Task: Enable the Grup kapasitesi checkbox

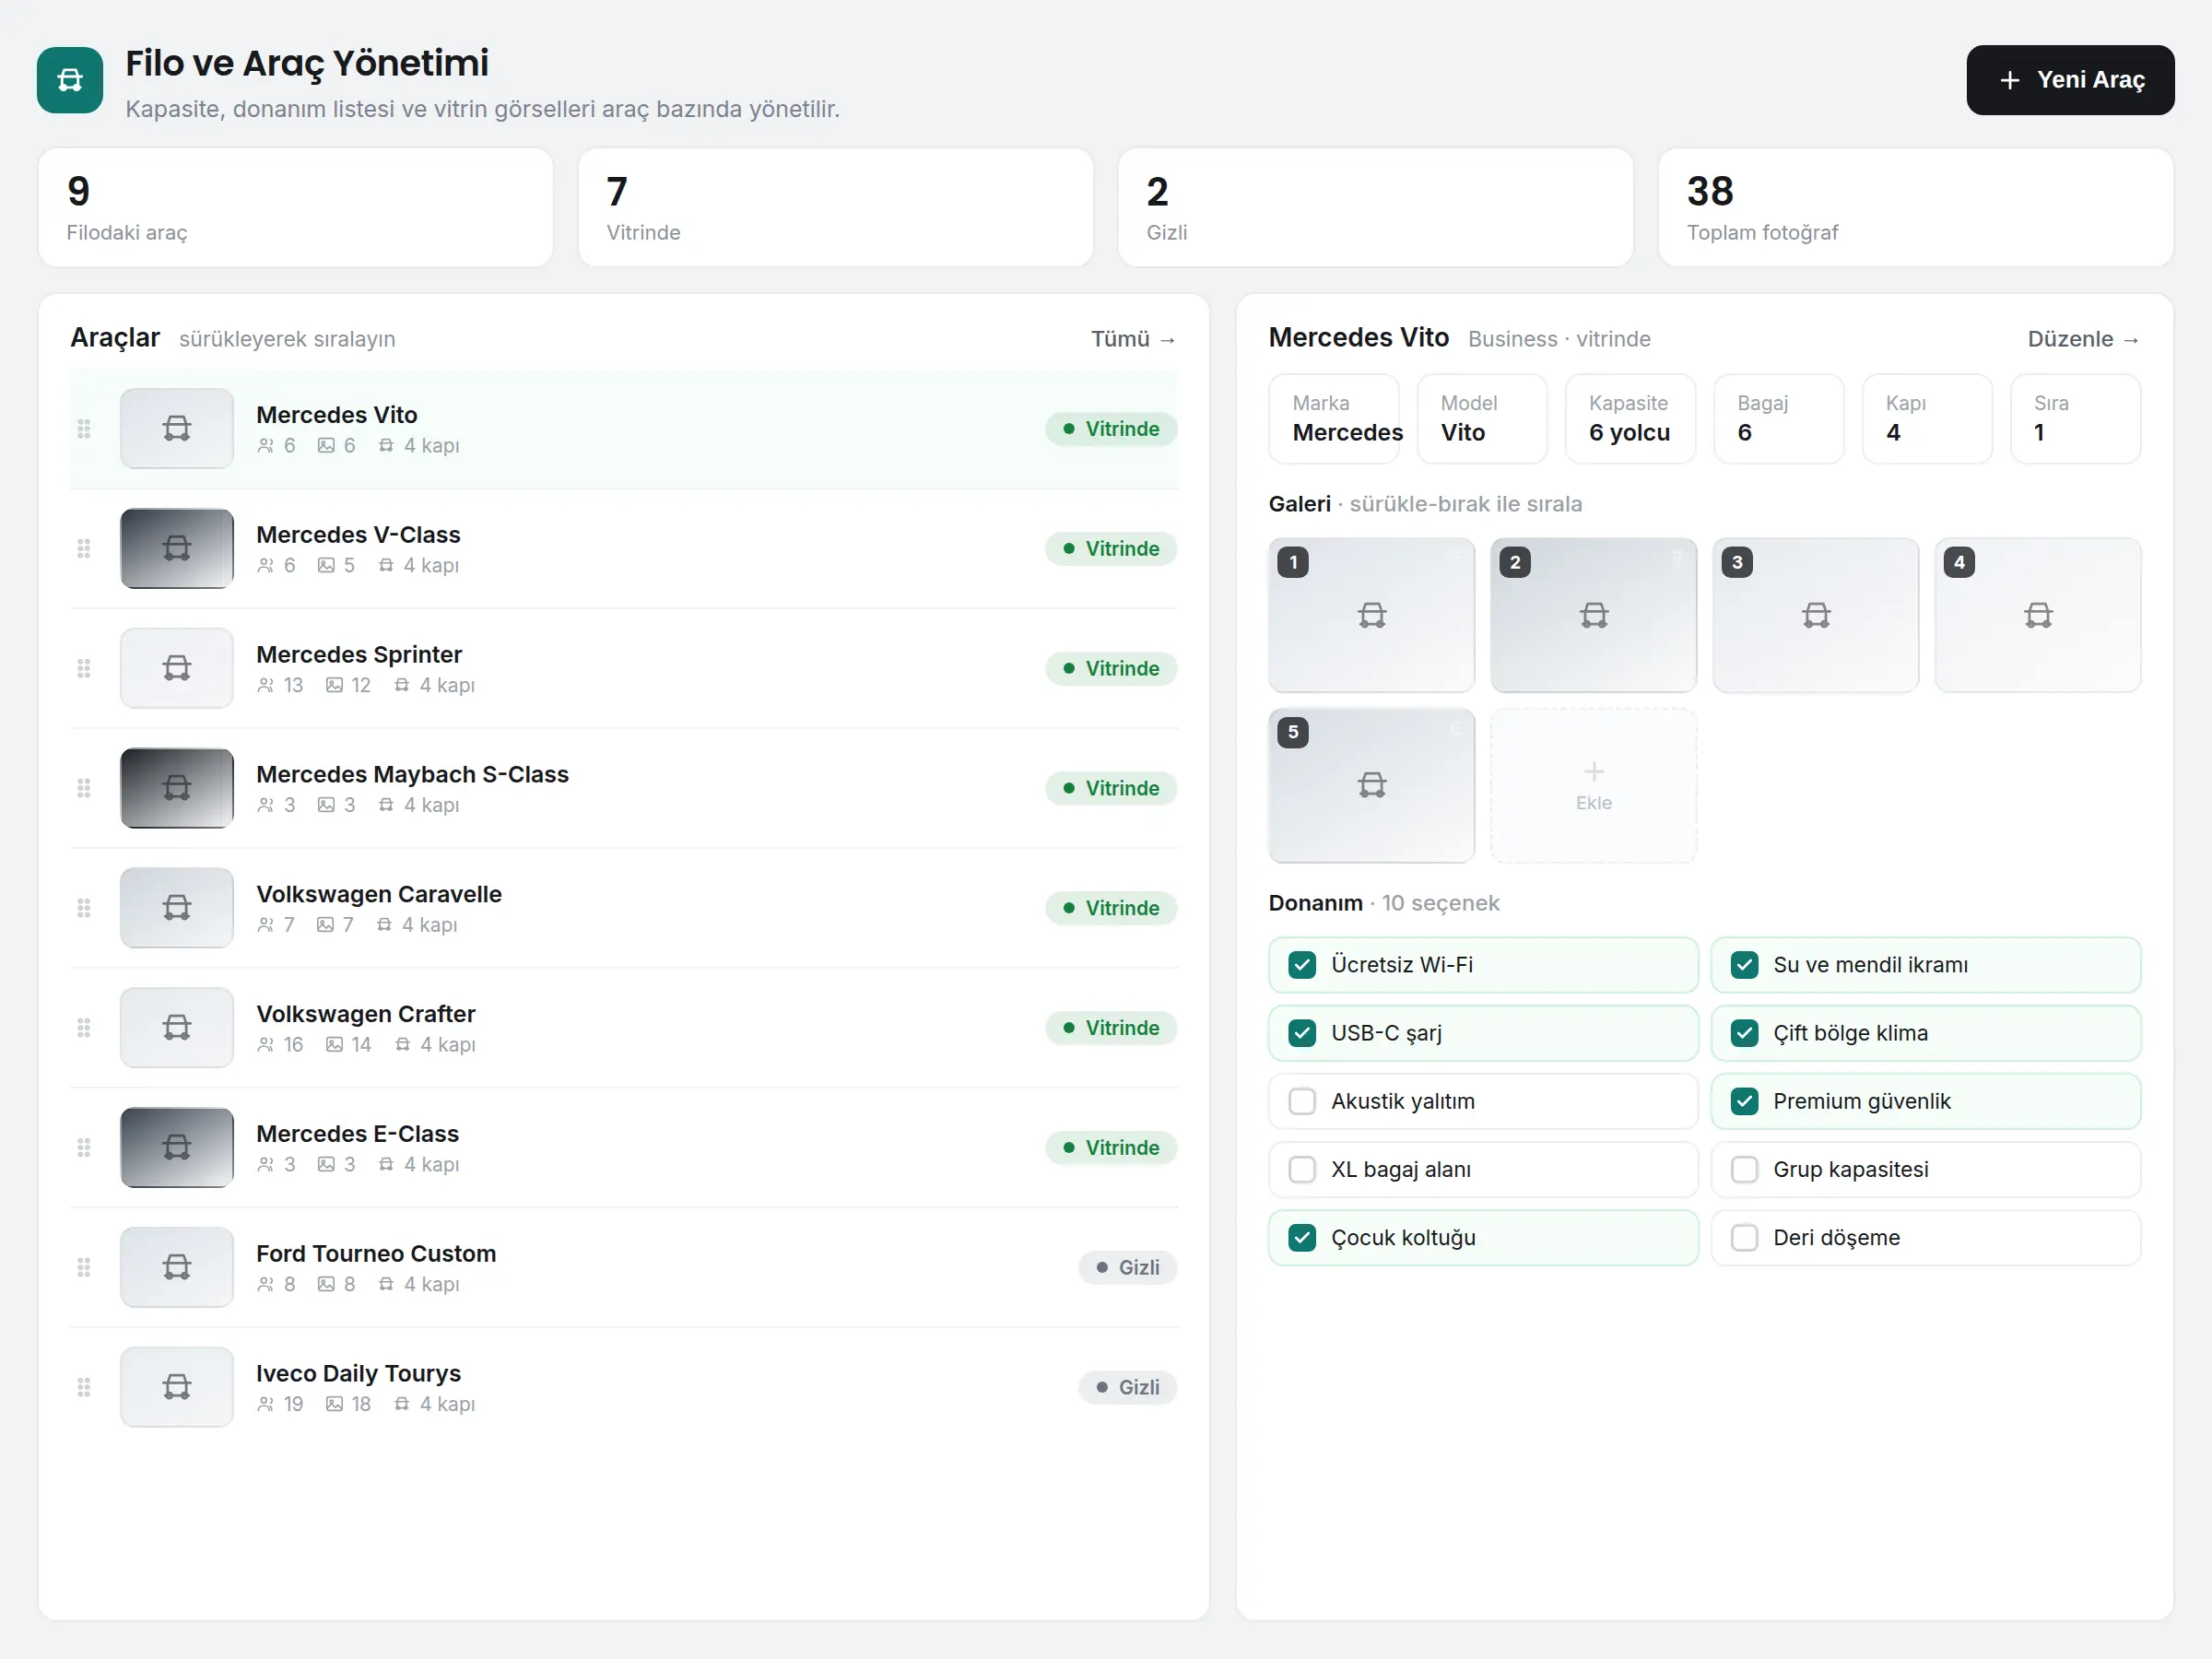Action: coord(1745,1170)
